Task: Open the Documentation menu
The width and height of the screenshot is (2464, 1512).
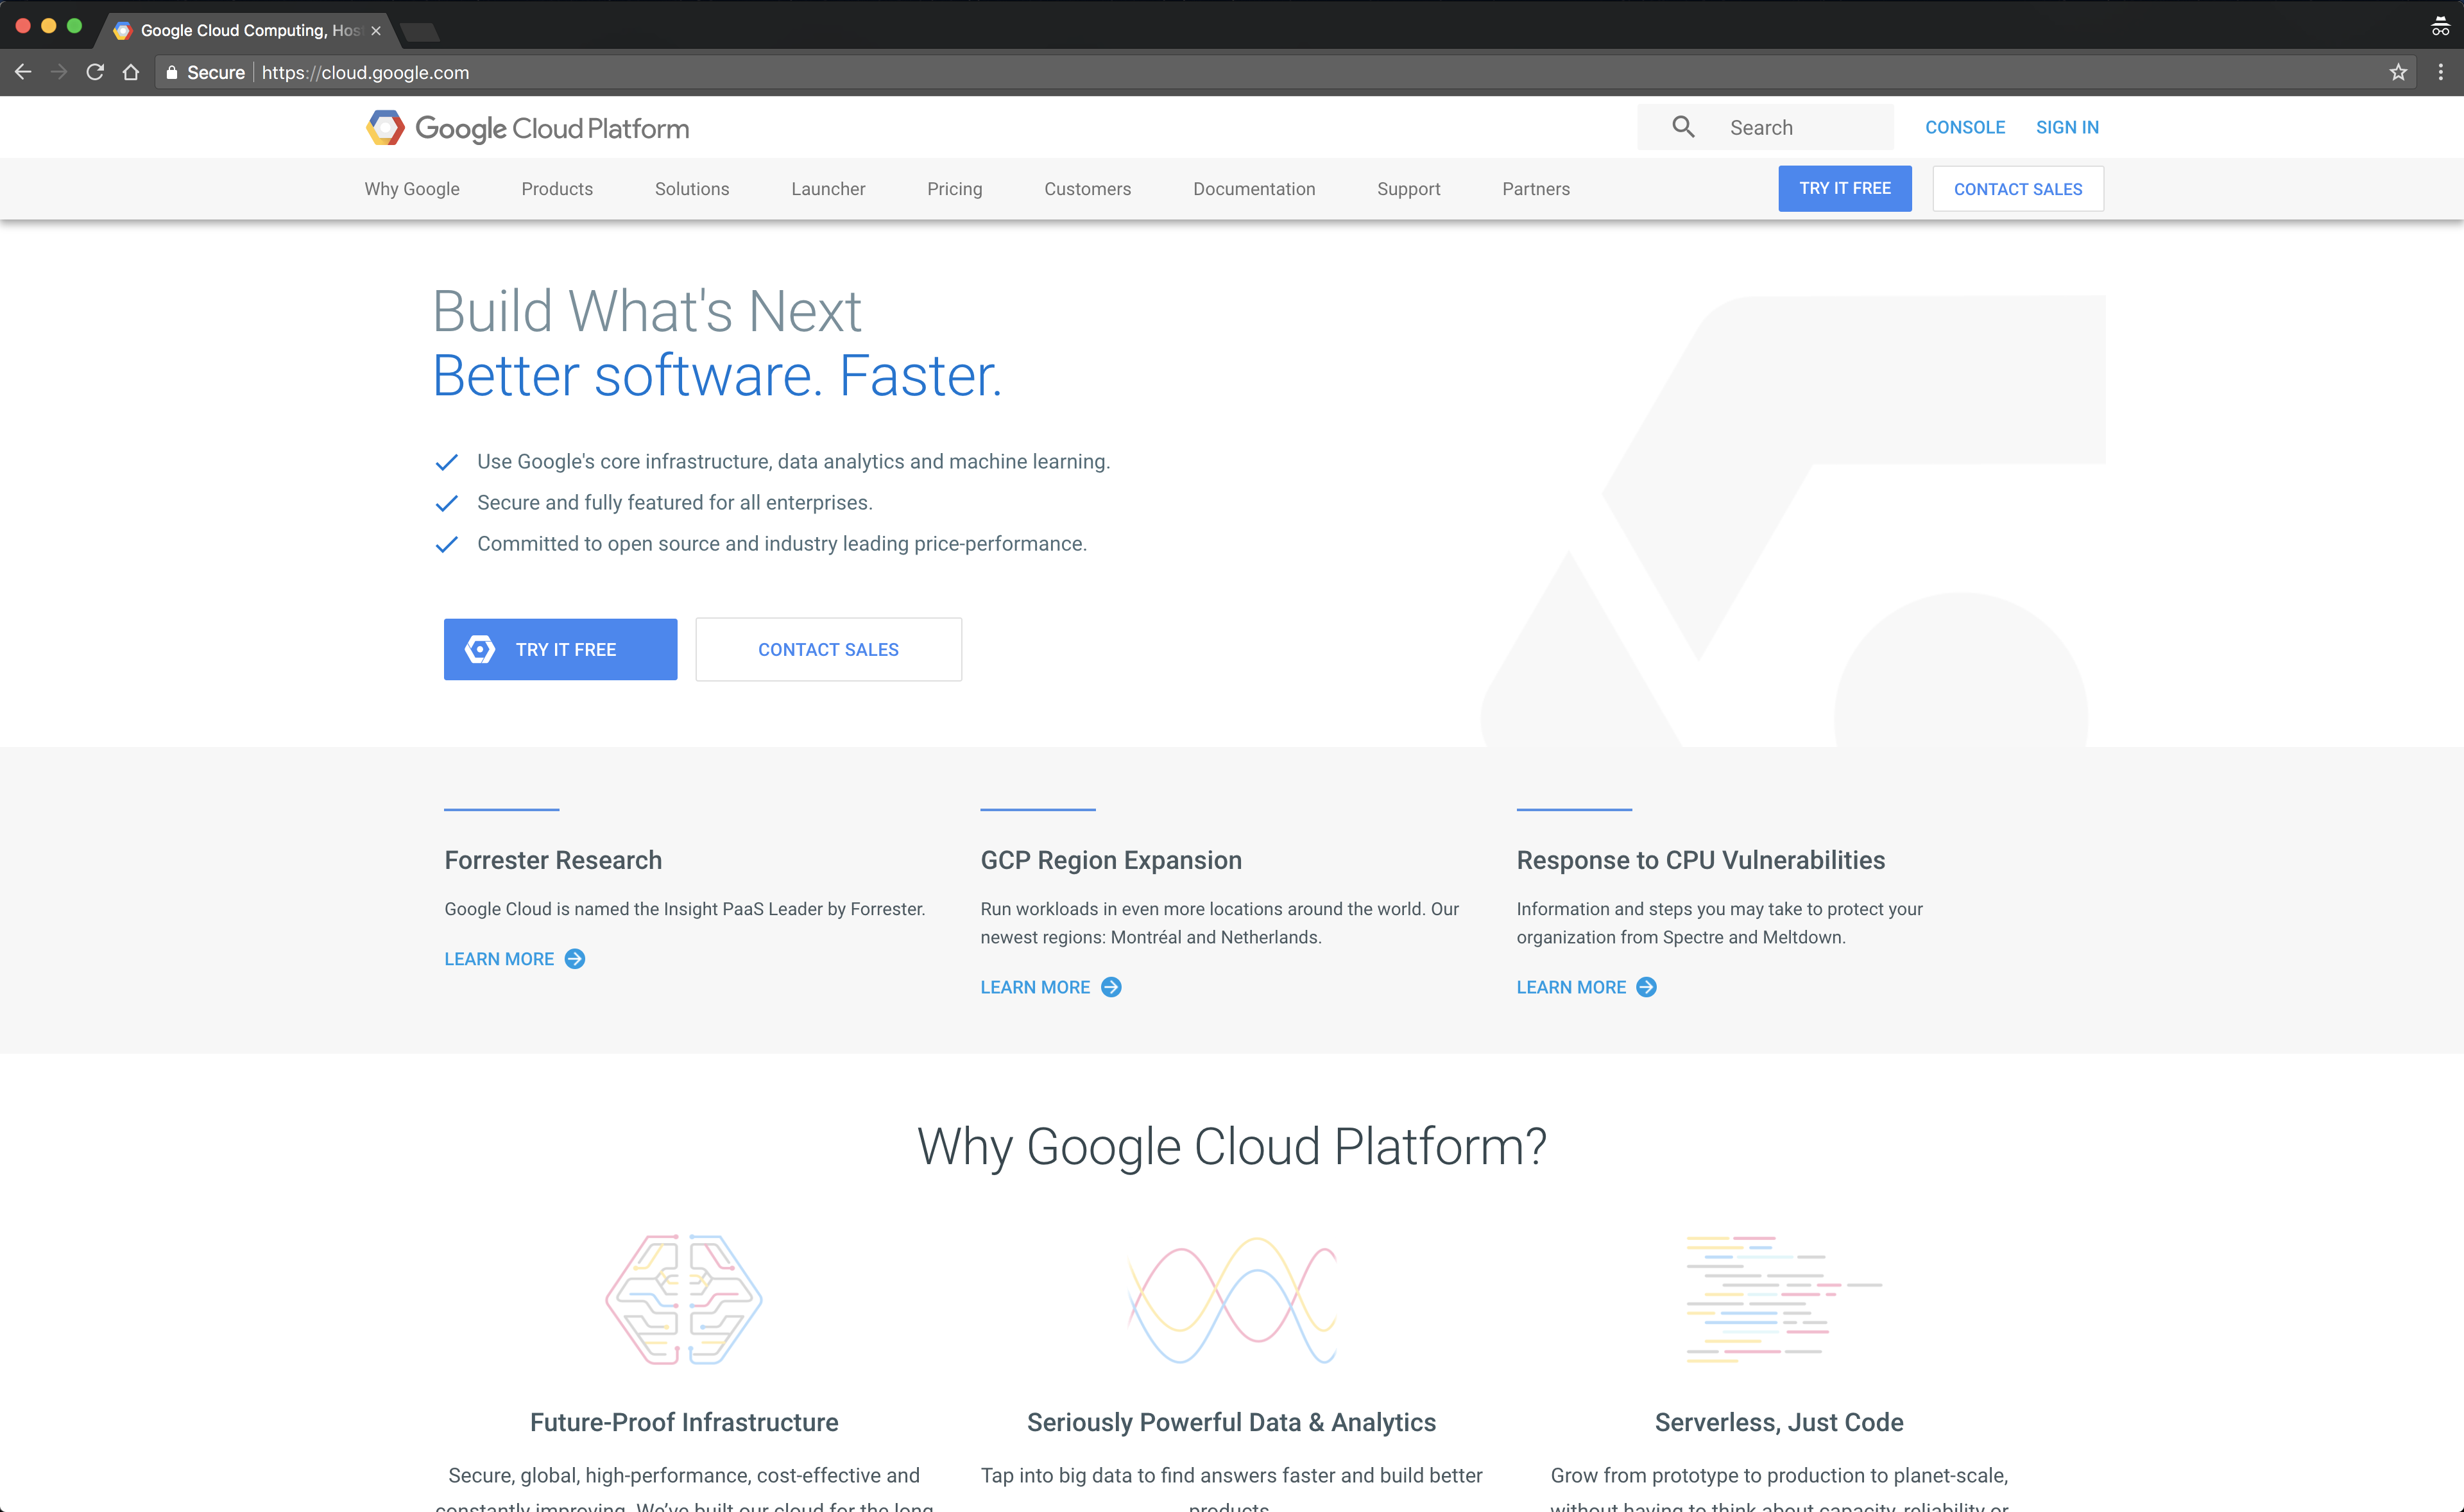Action: [x=1254, y=189]
